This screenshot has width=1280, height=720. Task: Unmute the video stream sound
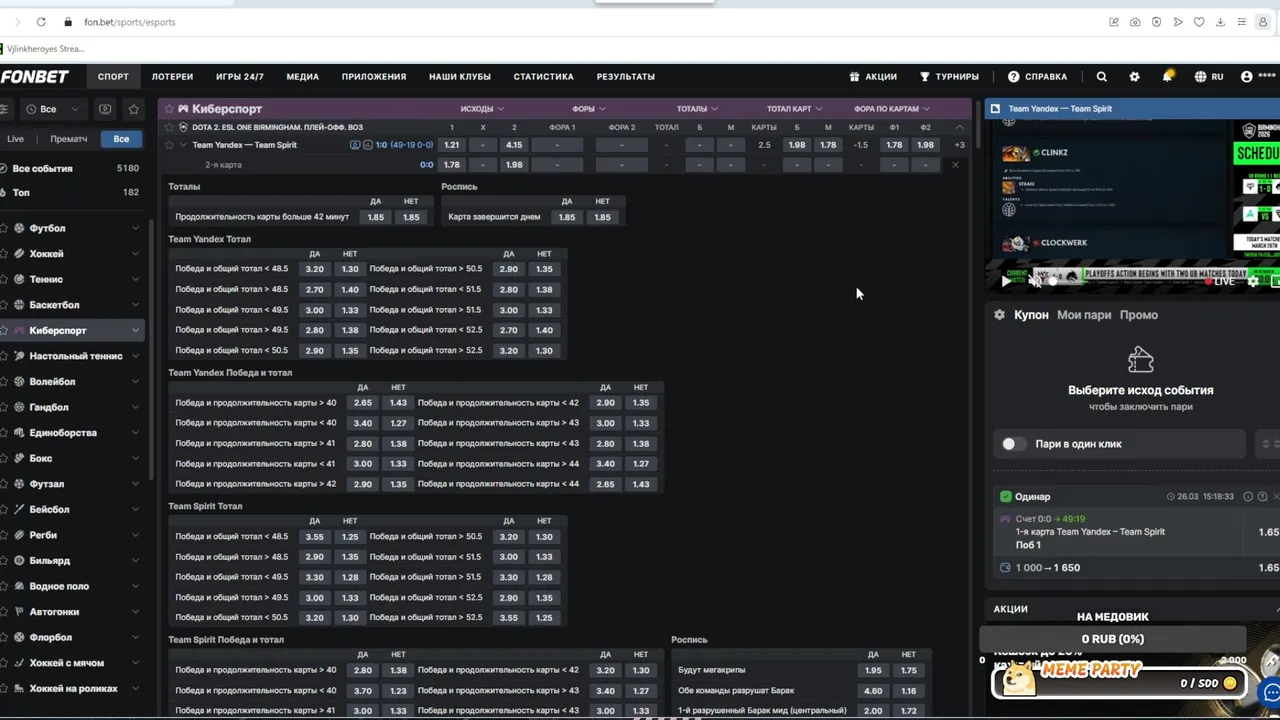[1035, 281]
